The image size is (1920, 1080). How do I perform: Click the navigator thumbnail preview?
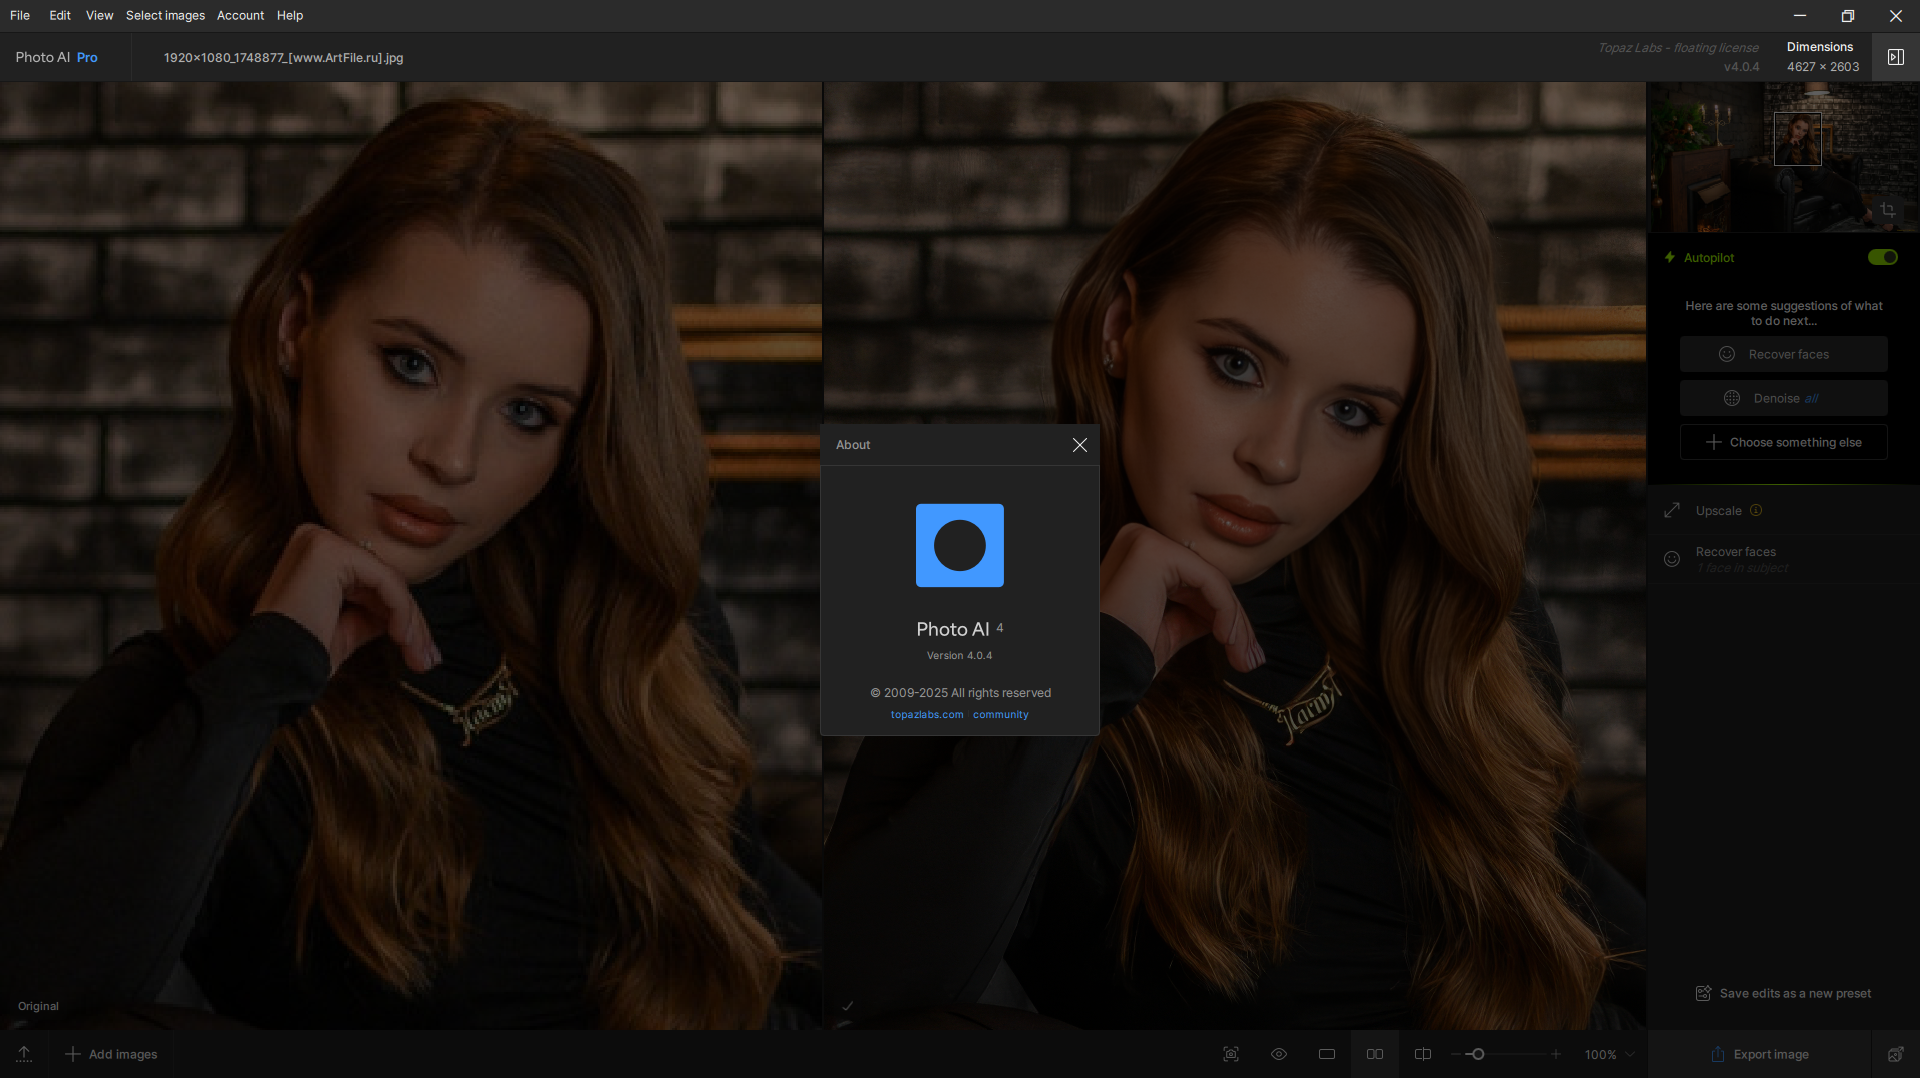(1783, 157)
